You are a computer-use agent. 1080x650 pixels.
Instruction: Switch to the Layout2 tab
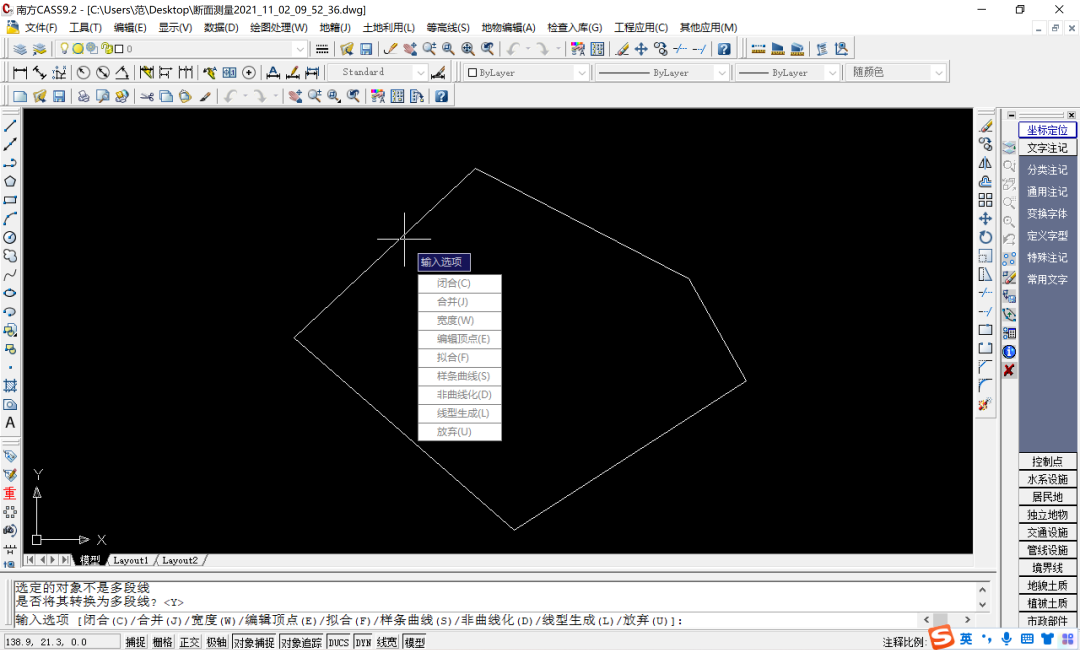pos(180,560)
